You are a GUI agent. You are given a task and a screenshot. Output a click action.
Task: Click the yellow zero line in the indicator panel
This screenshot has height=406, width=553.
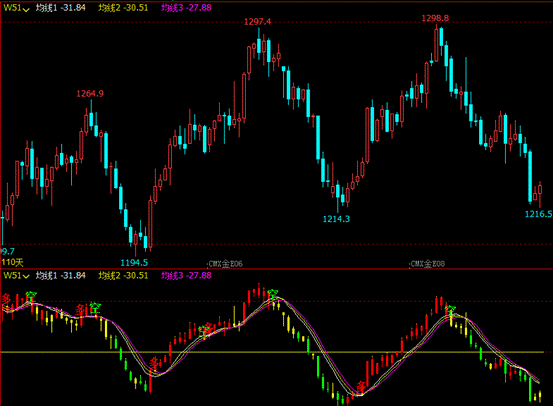tap(272, 352)
